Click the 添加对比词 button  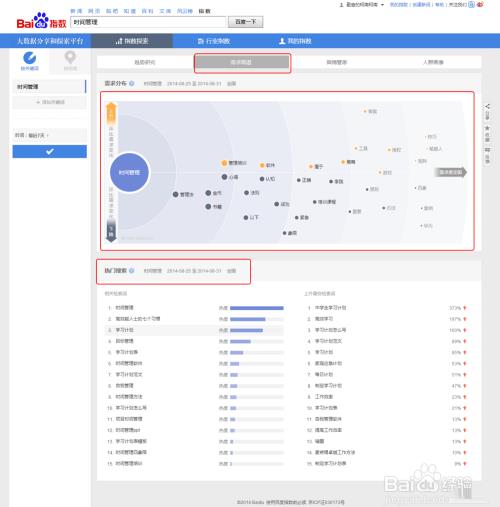pos(50,102)
